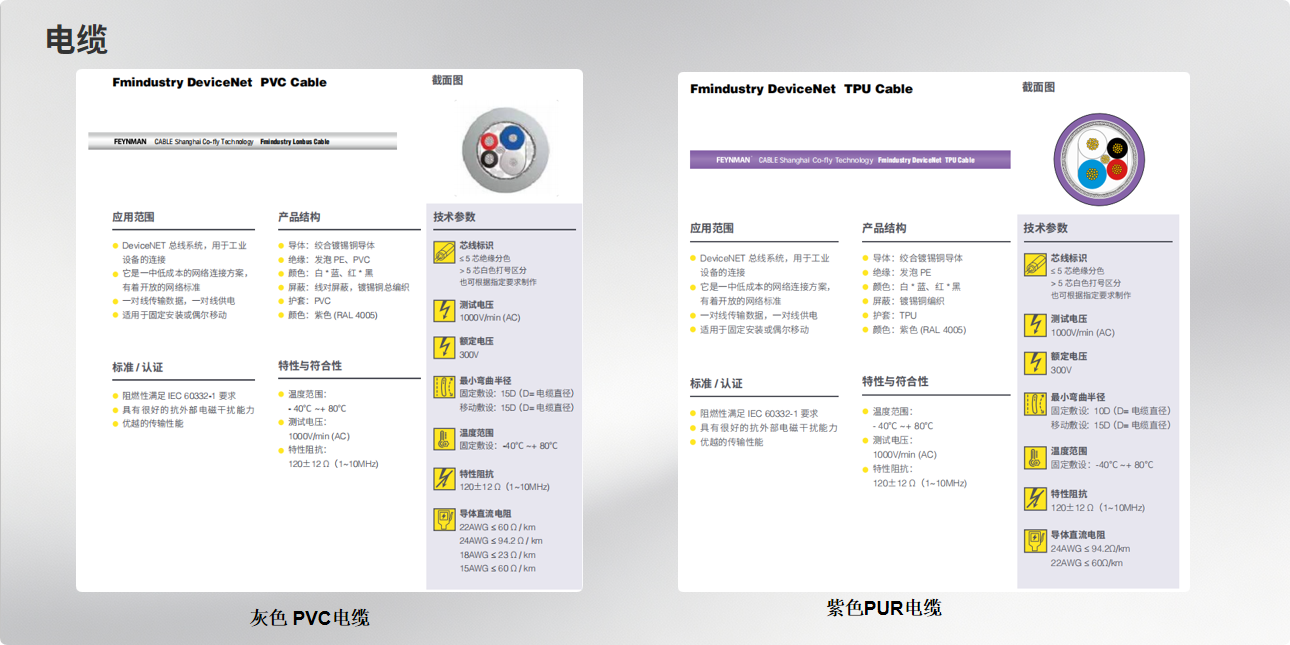Click the 截面图 label above the PVC cross-section
The height and width of the screenshot is (645, 1290).
[447, 80]
